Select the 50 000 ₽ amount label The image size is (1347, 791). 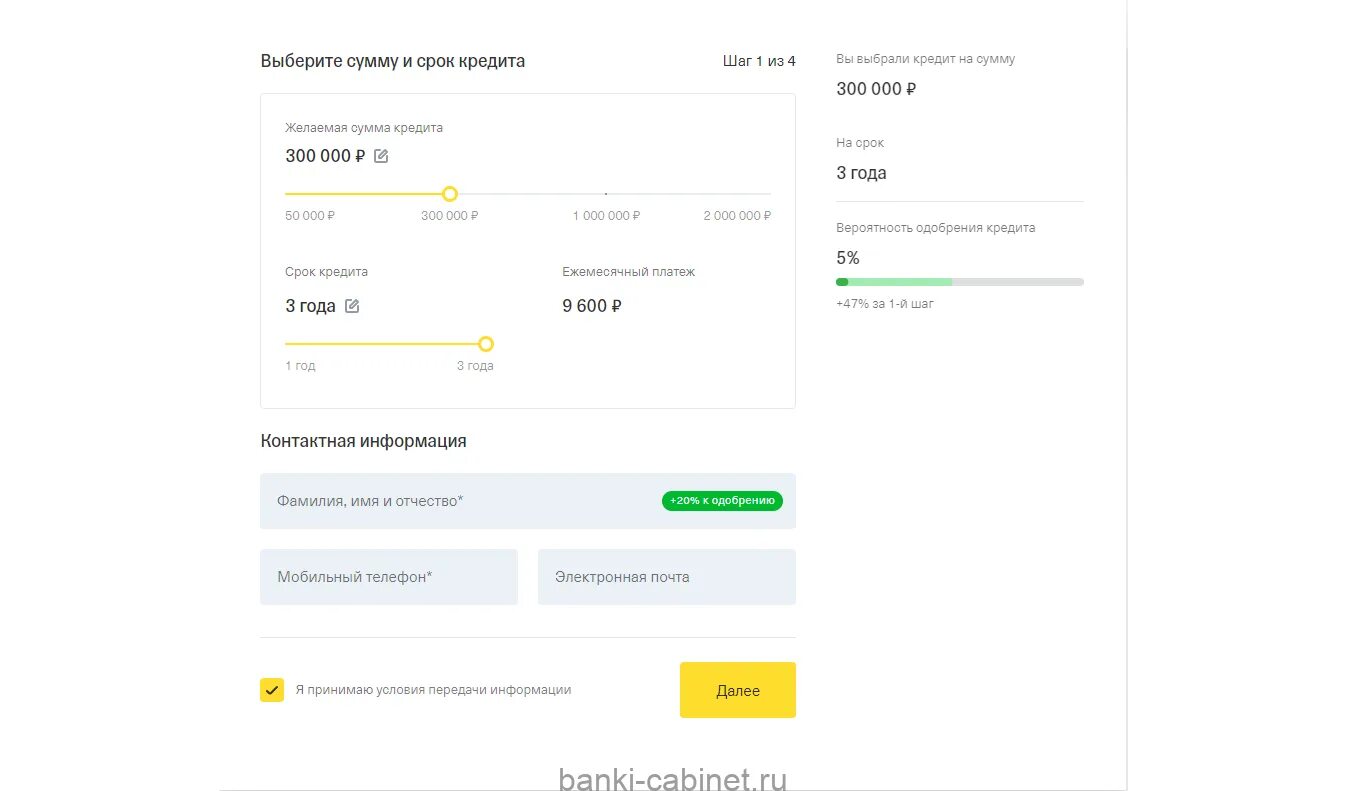click(310, 216)
